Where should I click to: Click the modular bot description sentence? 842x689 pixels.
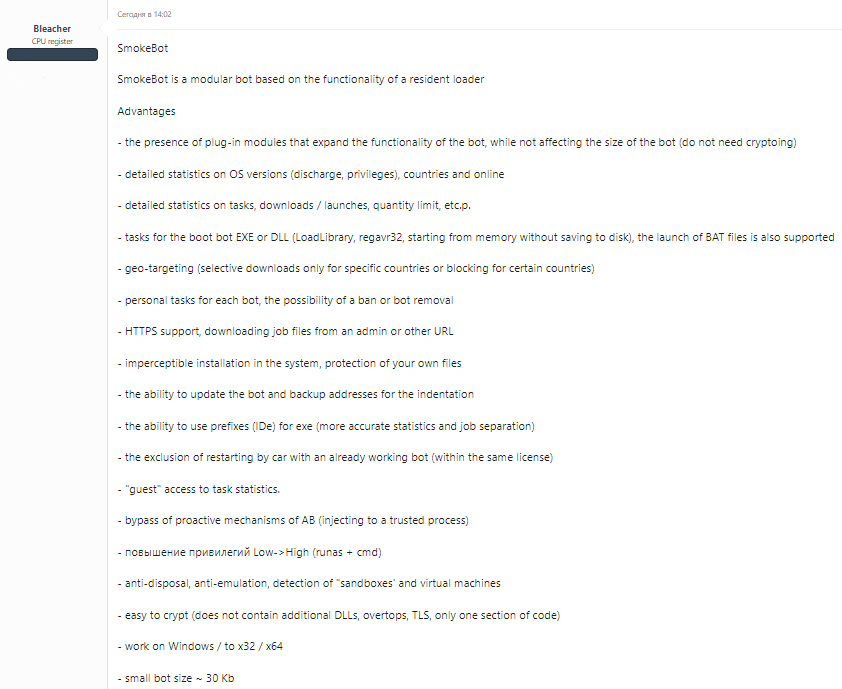300,79
